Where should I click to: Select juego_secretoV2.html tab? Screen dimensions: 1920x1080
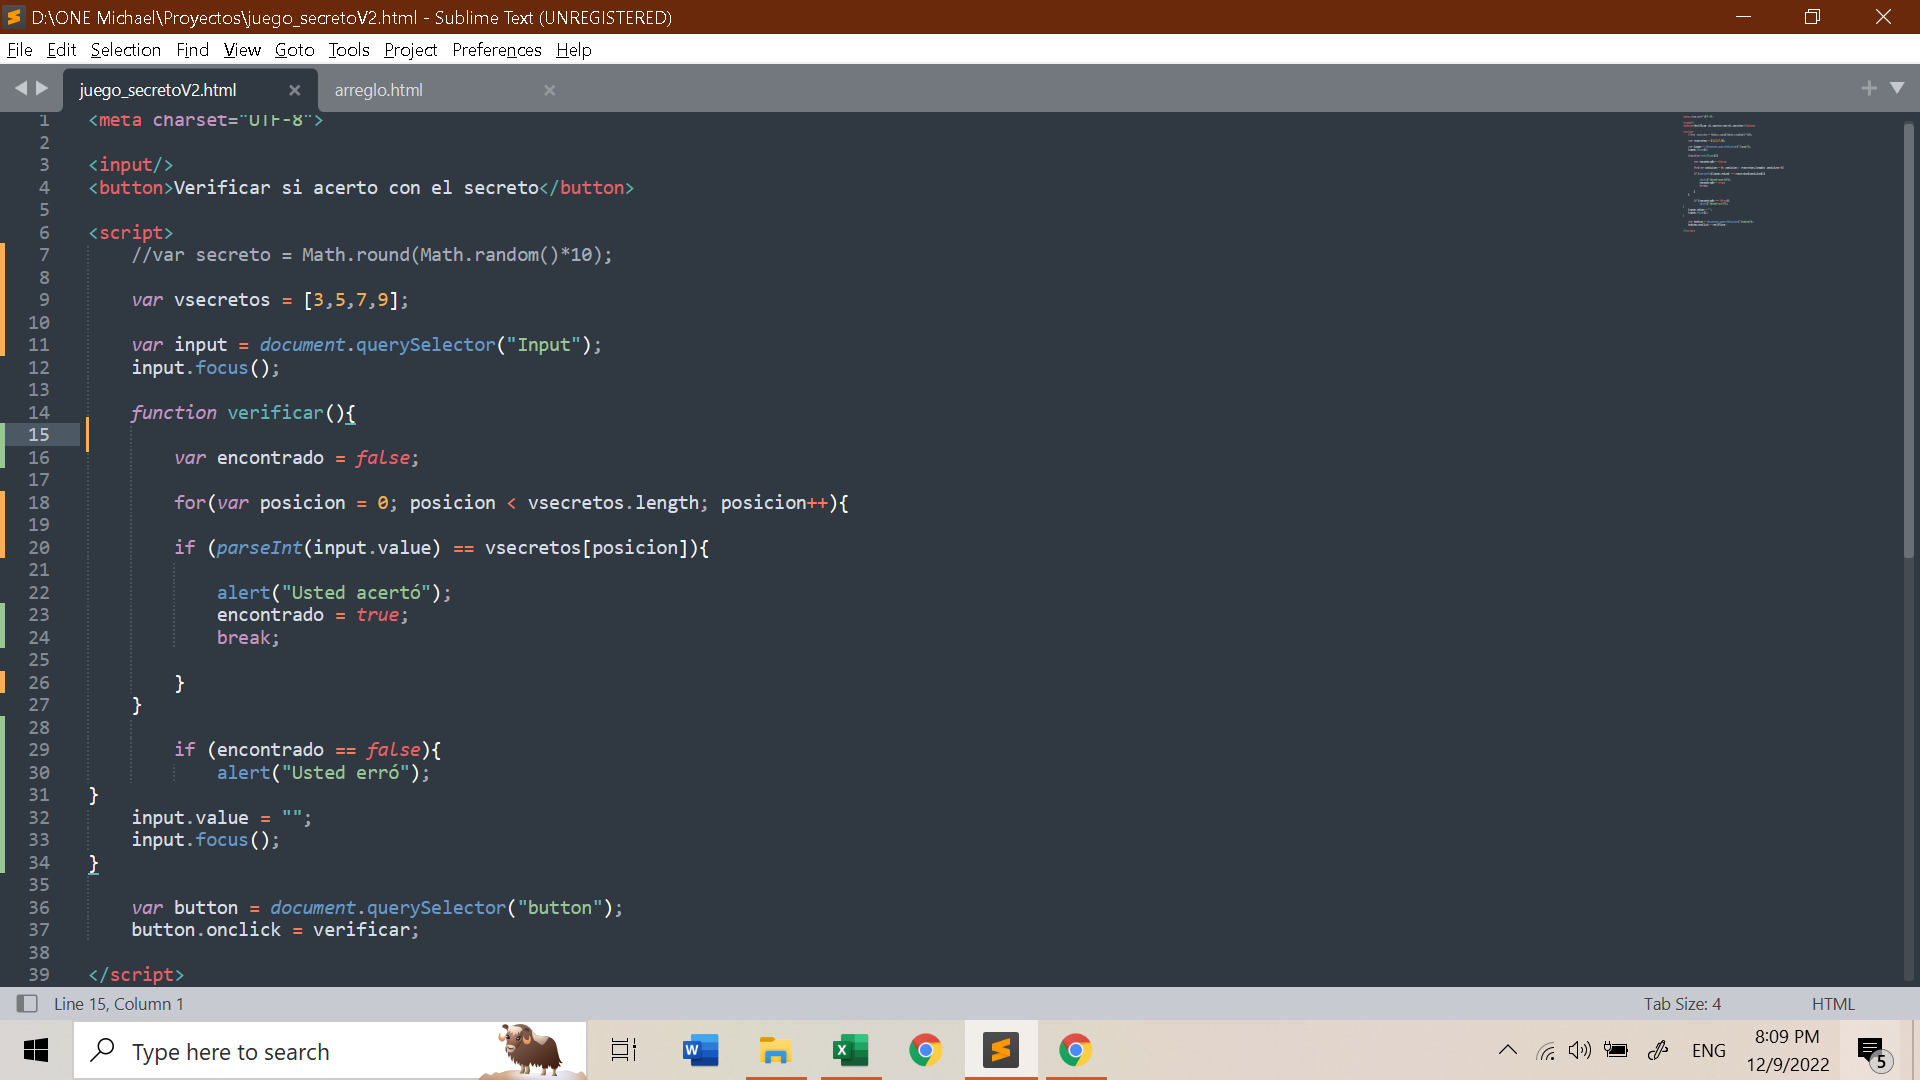[x=158, y=90]
